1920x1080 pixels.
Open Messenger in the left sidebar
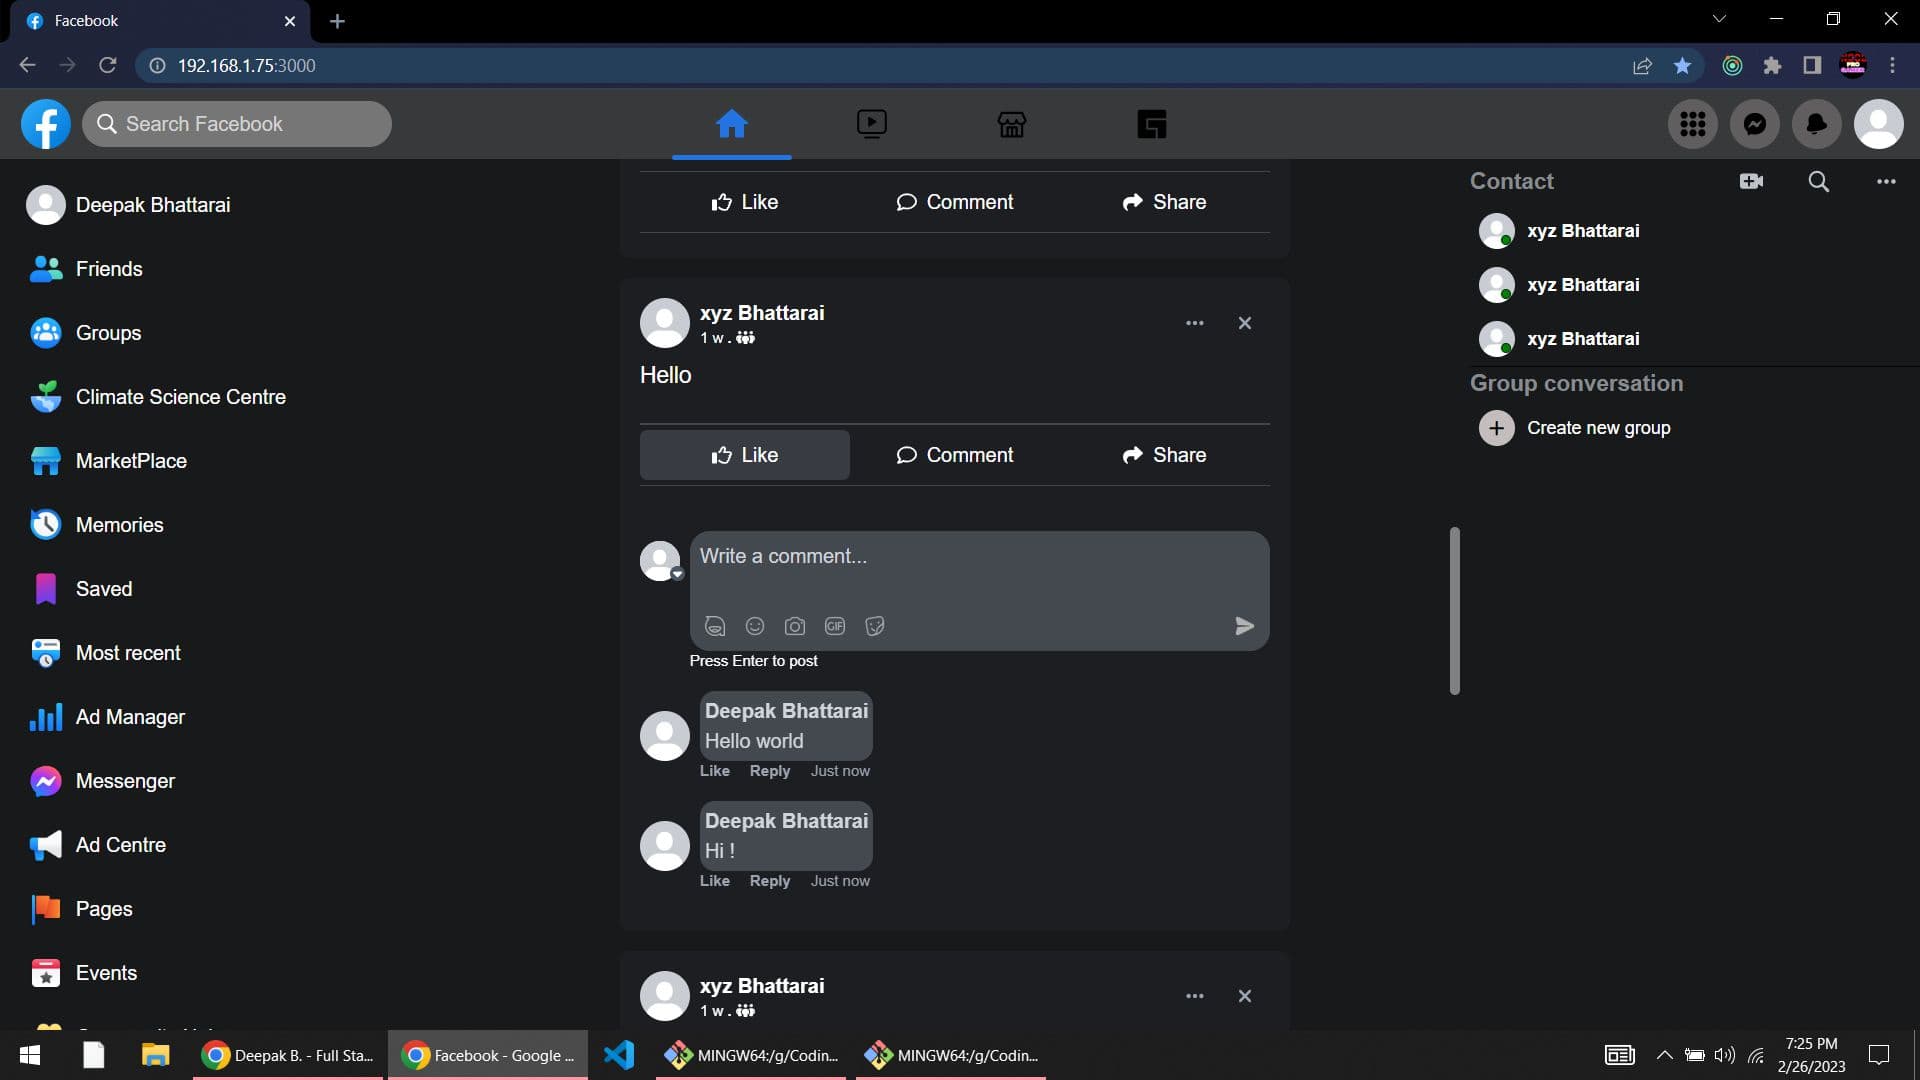(103, 781)
